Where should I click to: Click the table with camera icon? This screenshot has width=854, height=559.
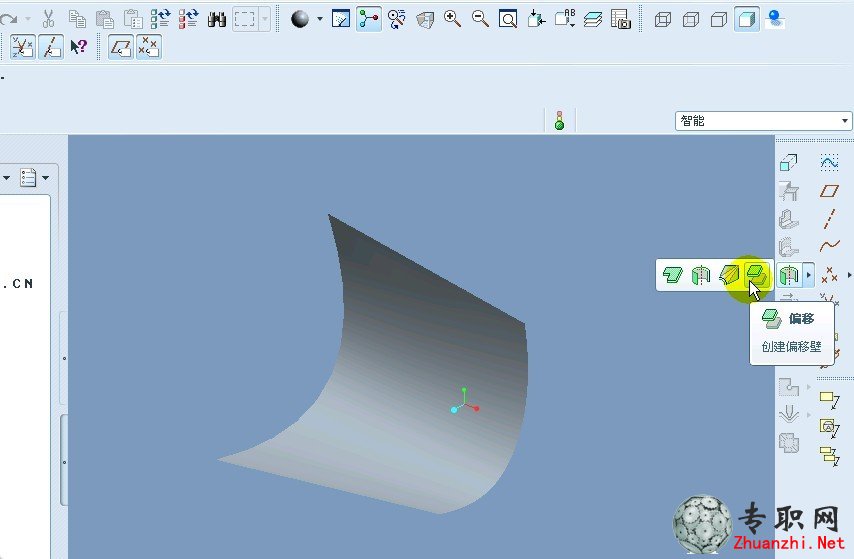[621, 19]
